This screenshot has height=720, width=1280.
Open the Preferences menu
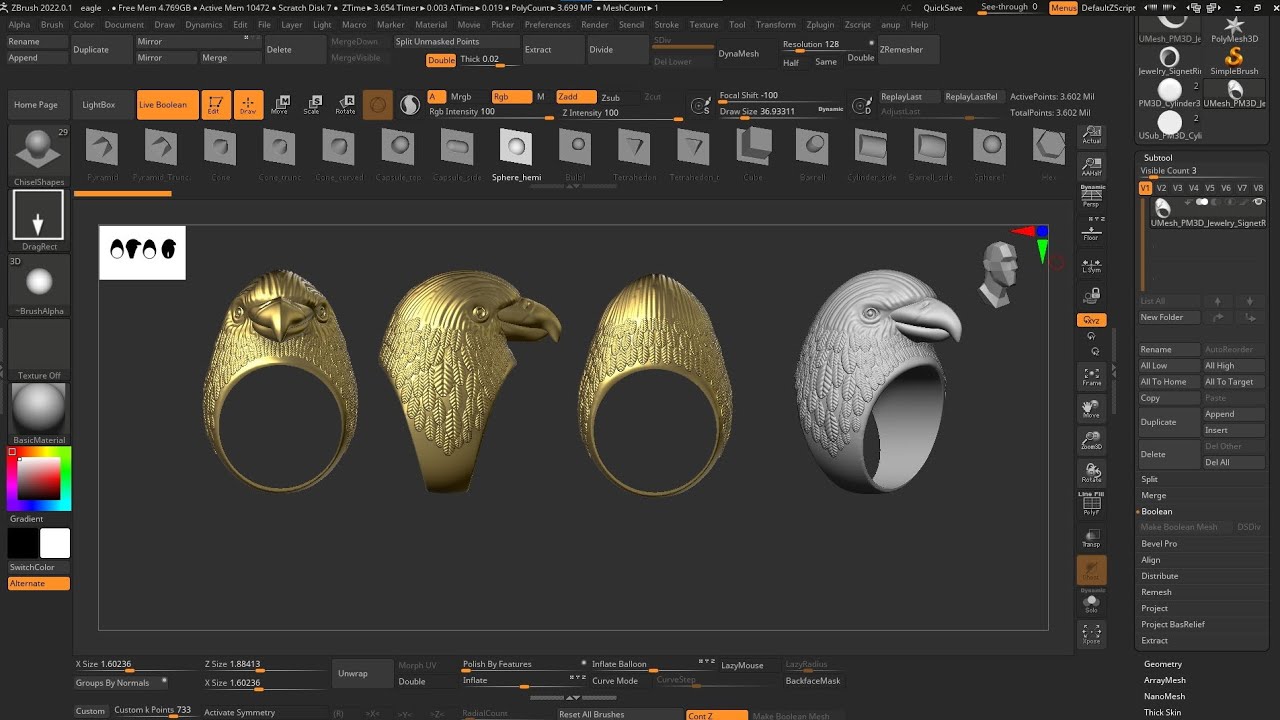pyautogui.click(x=547, y=25)
